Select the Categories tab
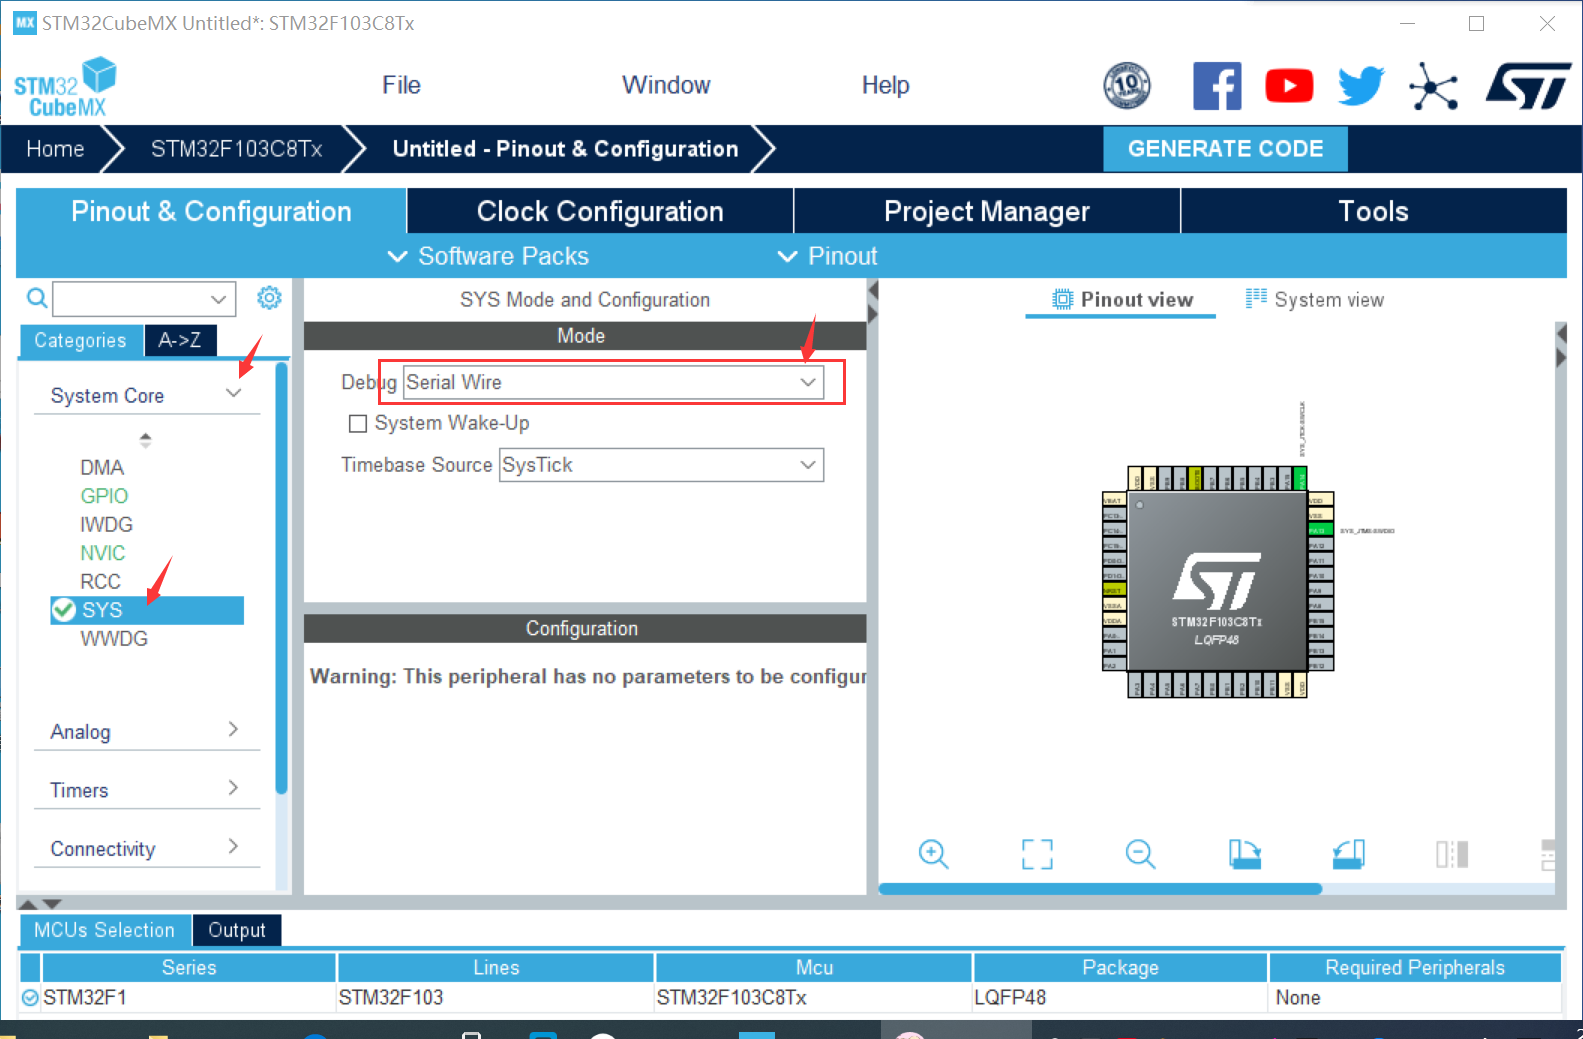1583x1039 pixels. (81, 340)
